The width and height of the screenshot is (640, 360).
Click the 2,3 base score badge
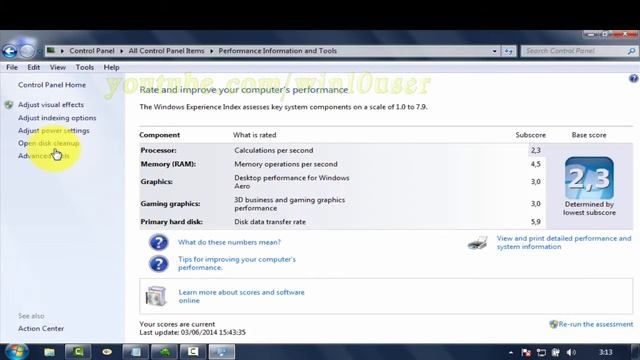tap(589, 178)
